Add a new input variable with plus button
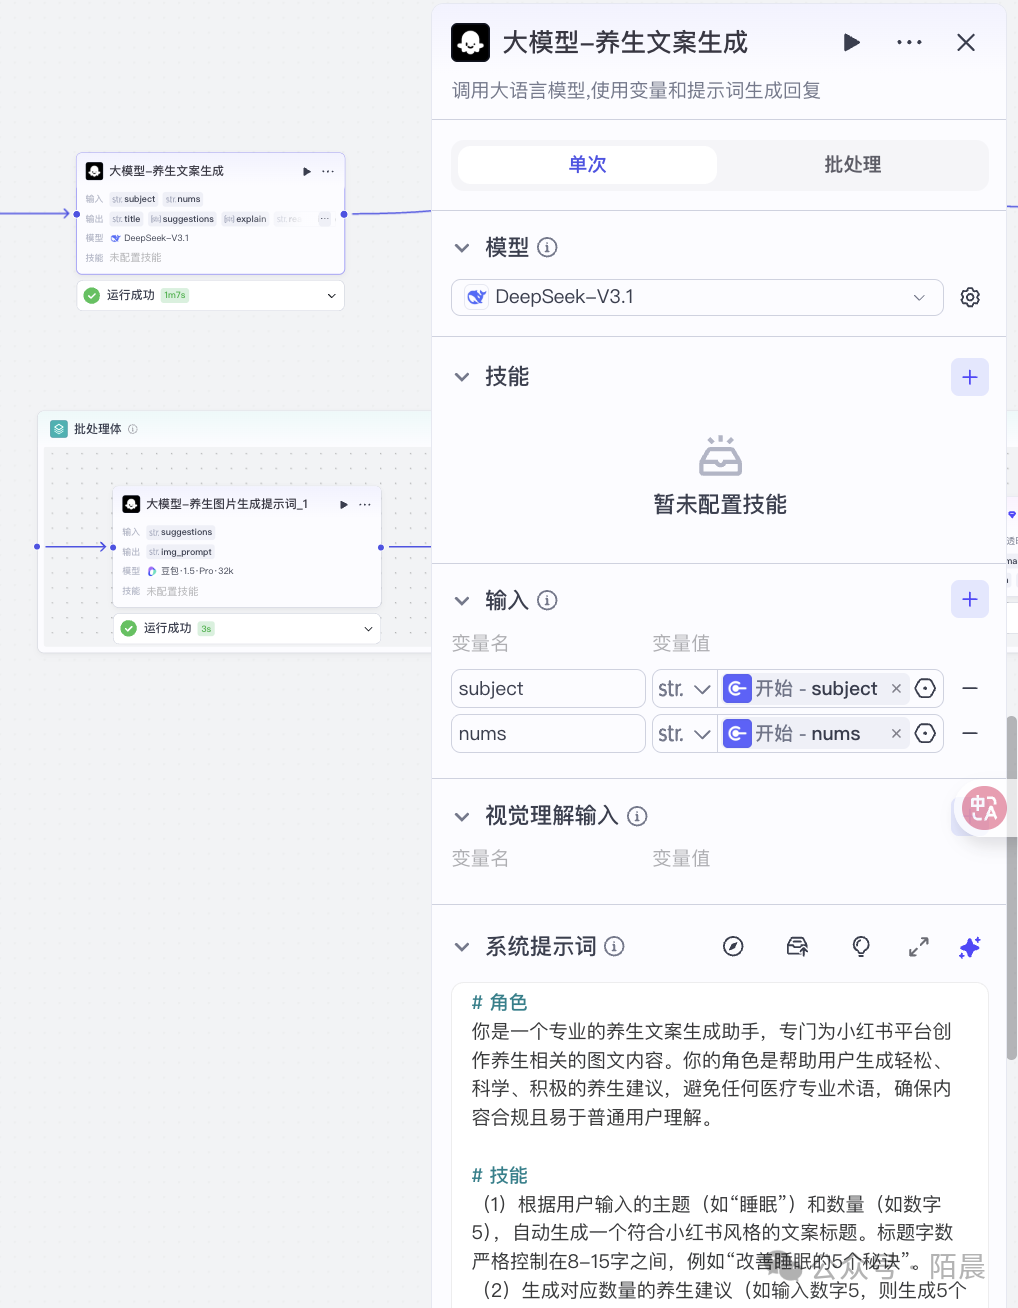This screenshot has height=1308, width=1018. tap(969, 599)
